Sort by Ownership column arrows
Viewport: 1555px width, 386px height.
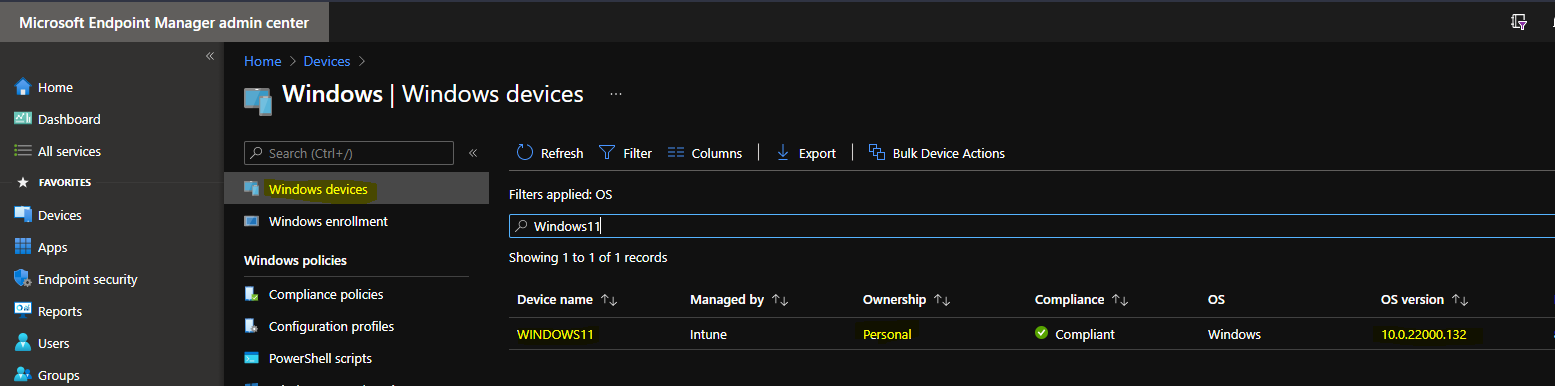coord(941,300)
